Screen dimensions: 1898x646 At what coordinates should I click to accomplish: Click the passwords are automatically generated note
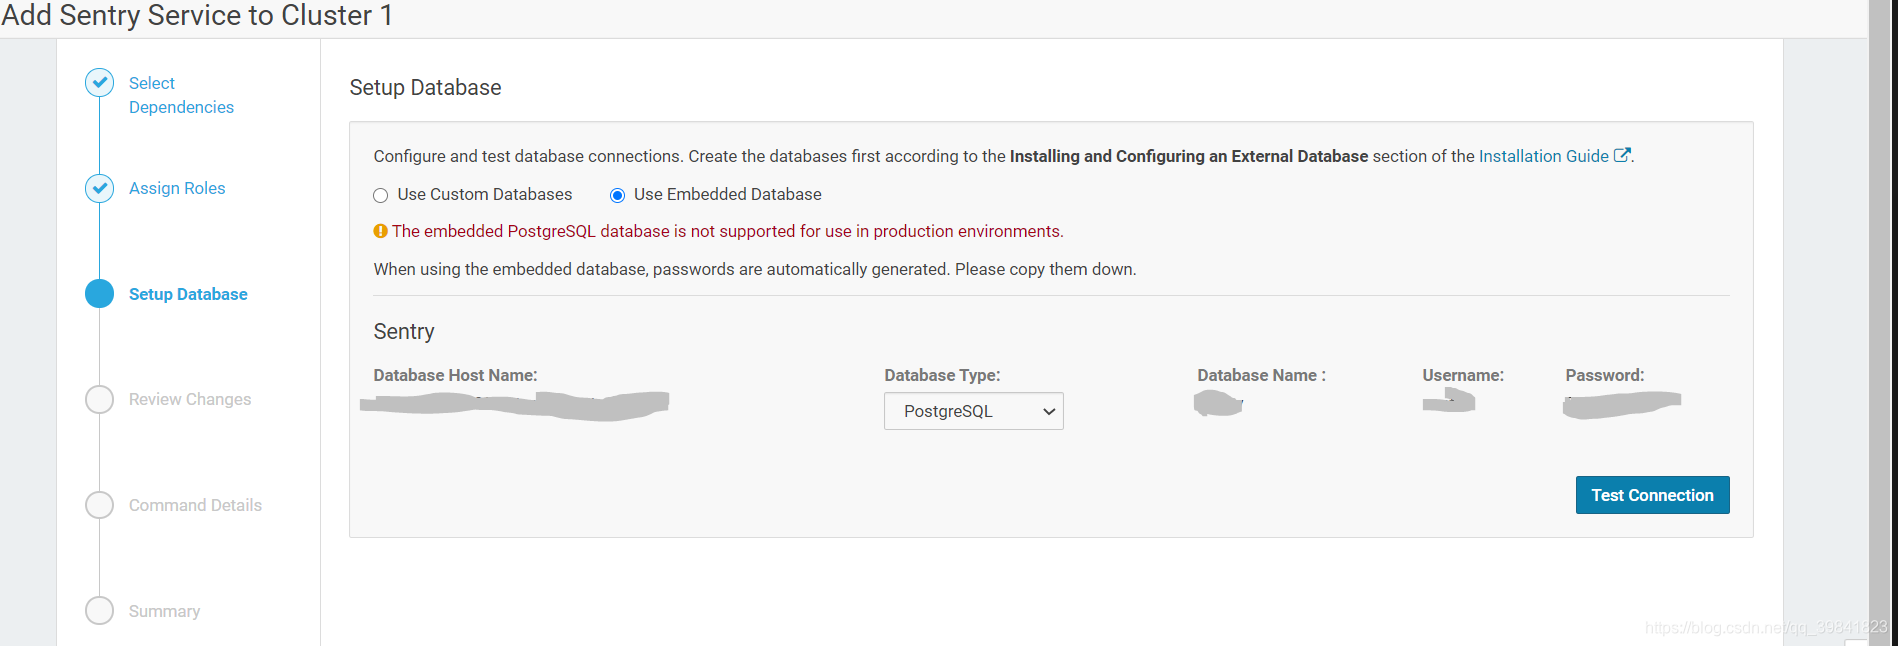coord(754,269)
